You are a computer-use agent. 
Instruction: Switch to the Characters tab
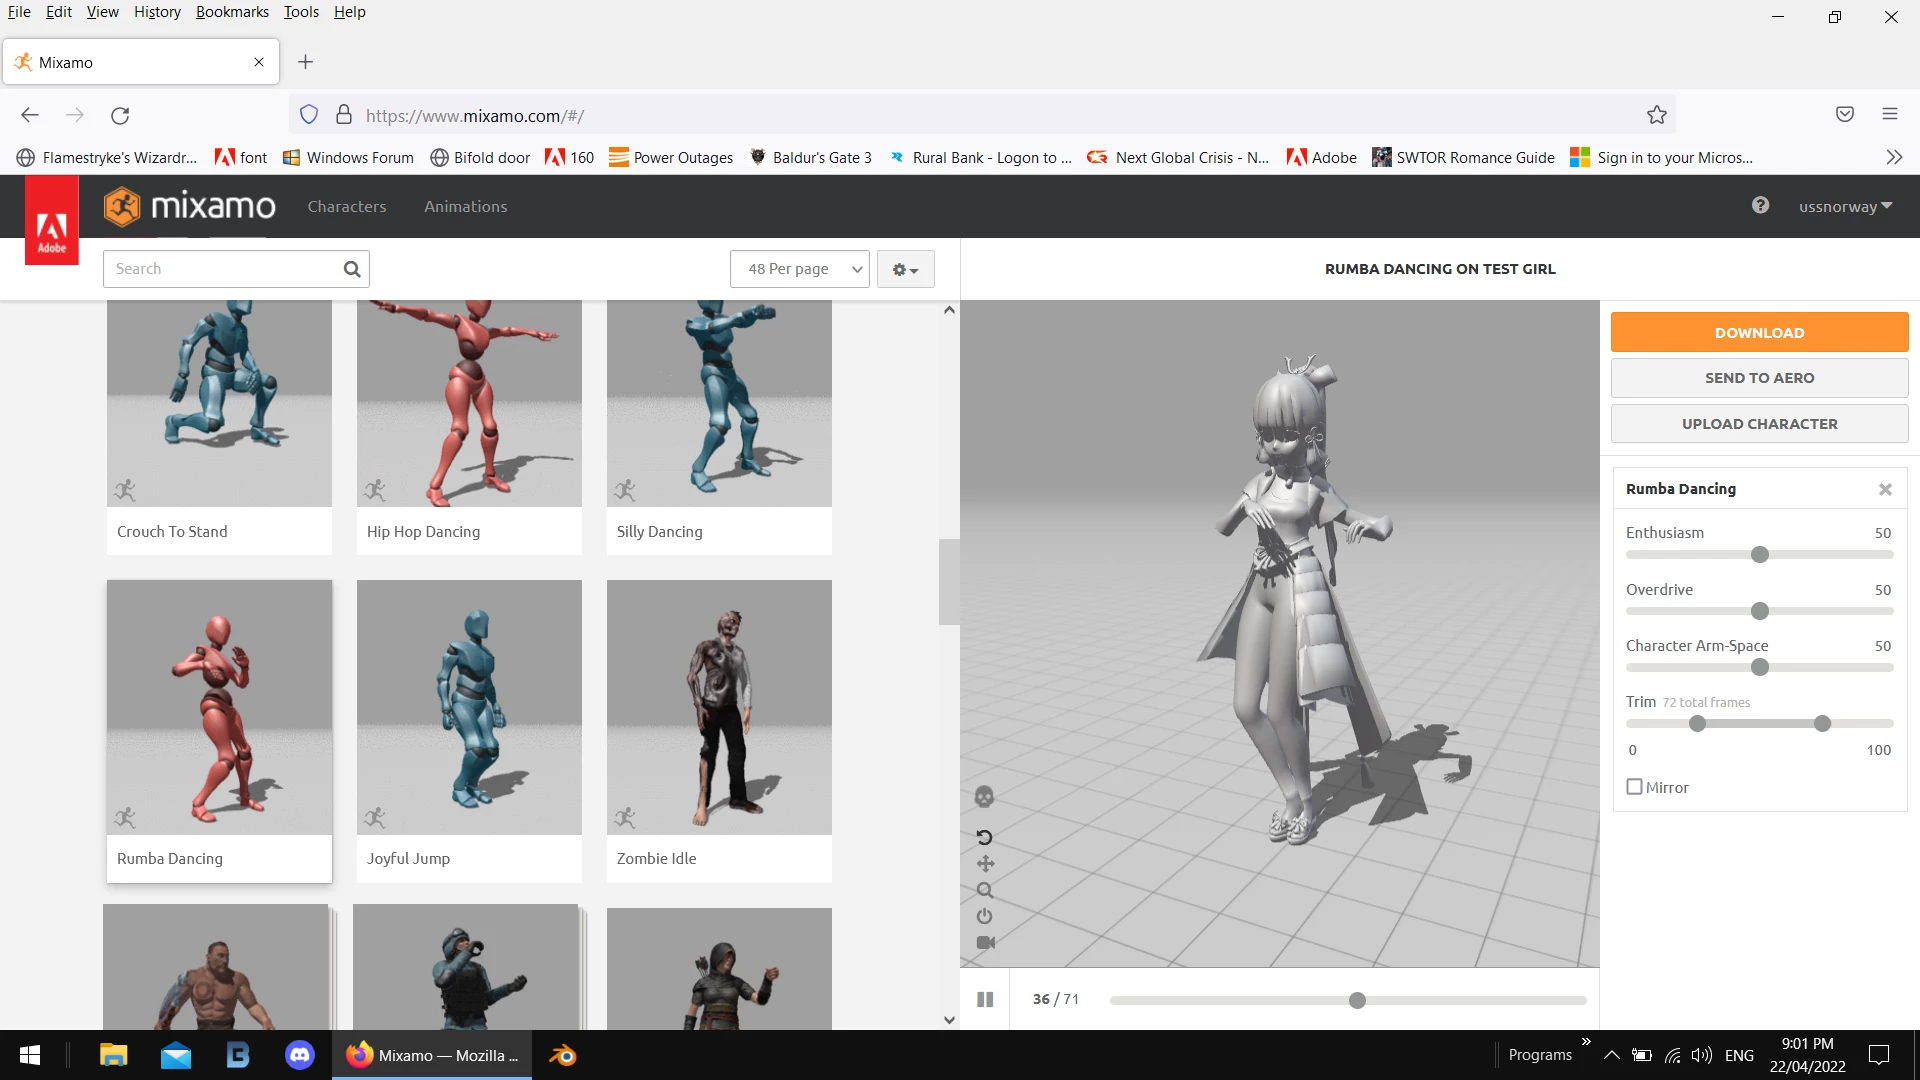click(x=346, y=206)
